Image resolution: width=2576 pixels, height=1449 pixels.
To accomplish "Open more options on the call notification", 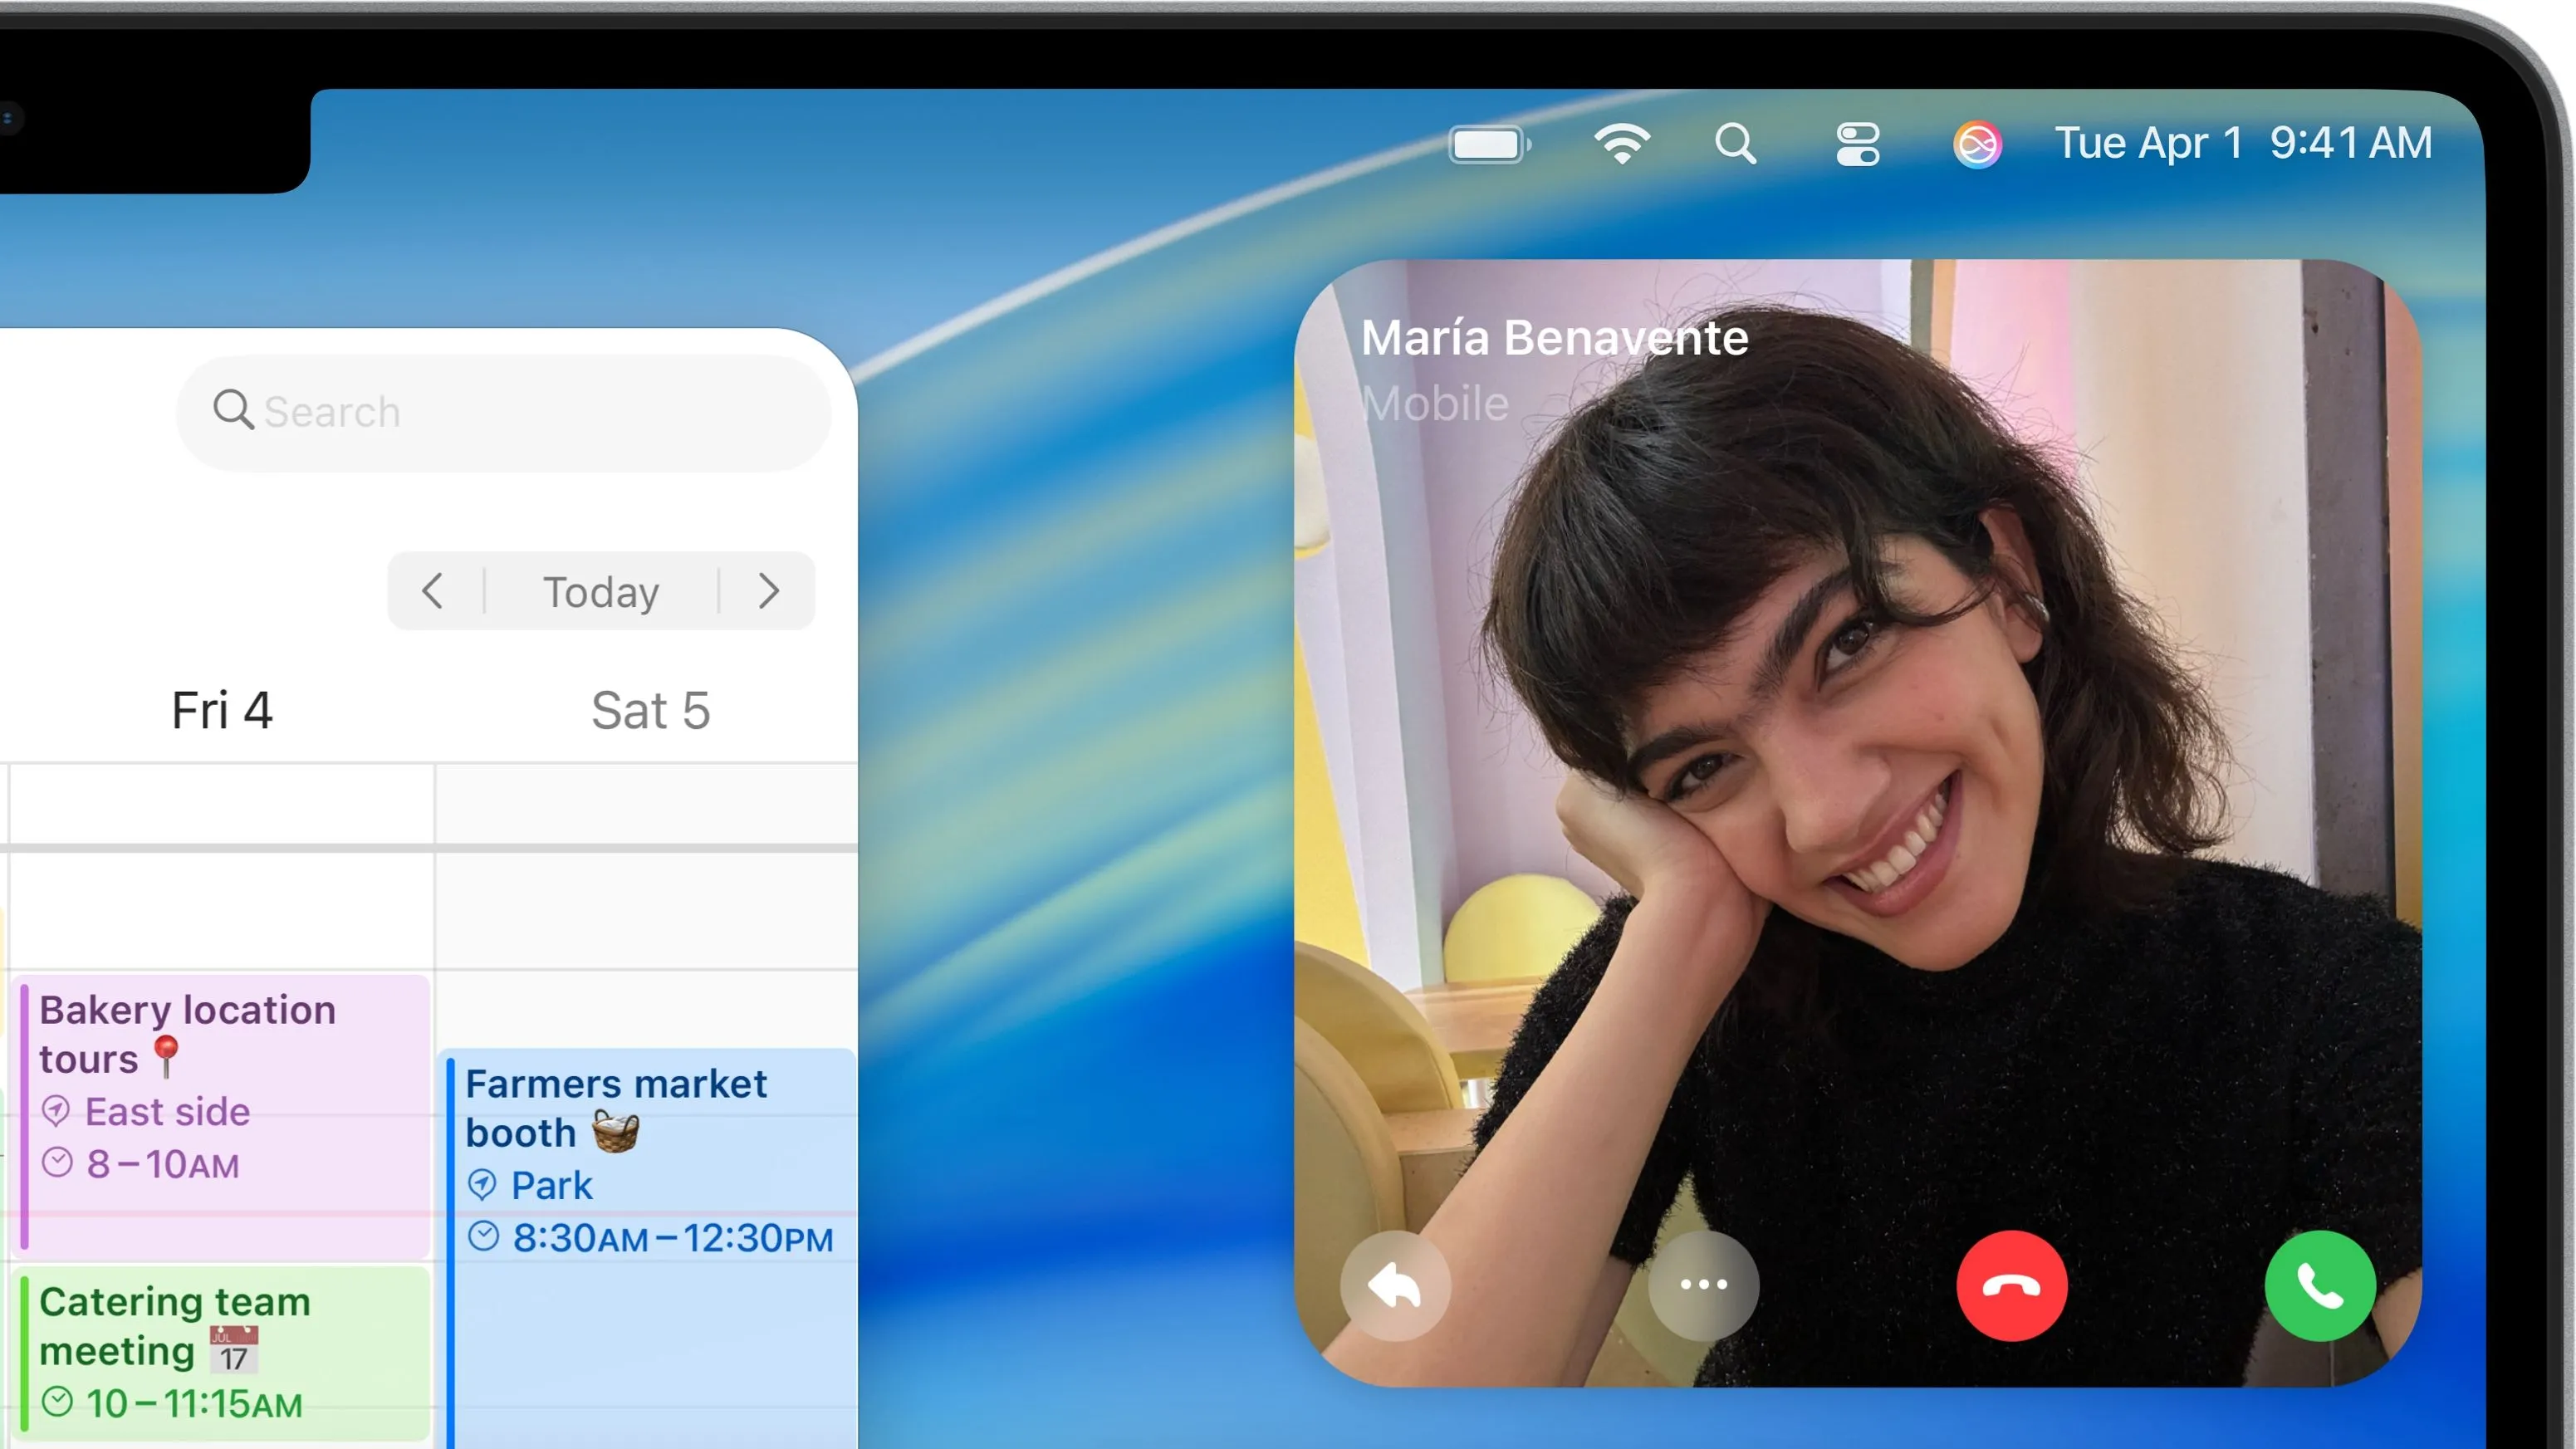I will point(1703,1285).
